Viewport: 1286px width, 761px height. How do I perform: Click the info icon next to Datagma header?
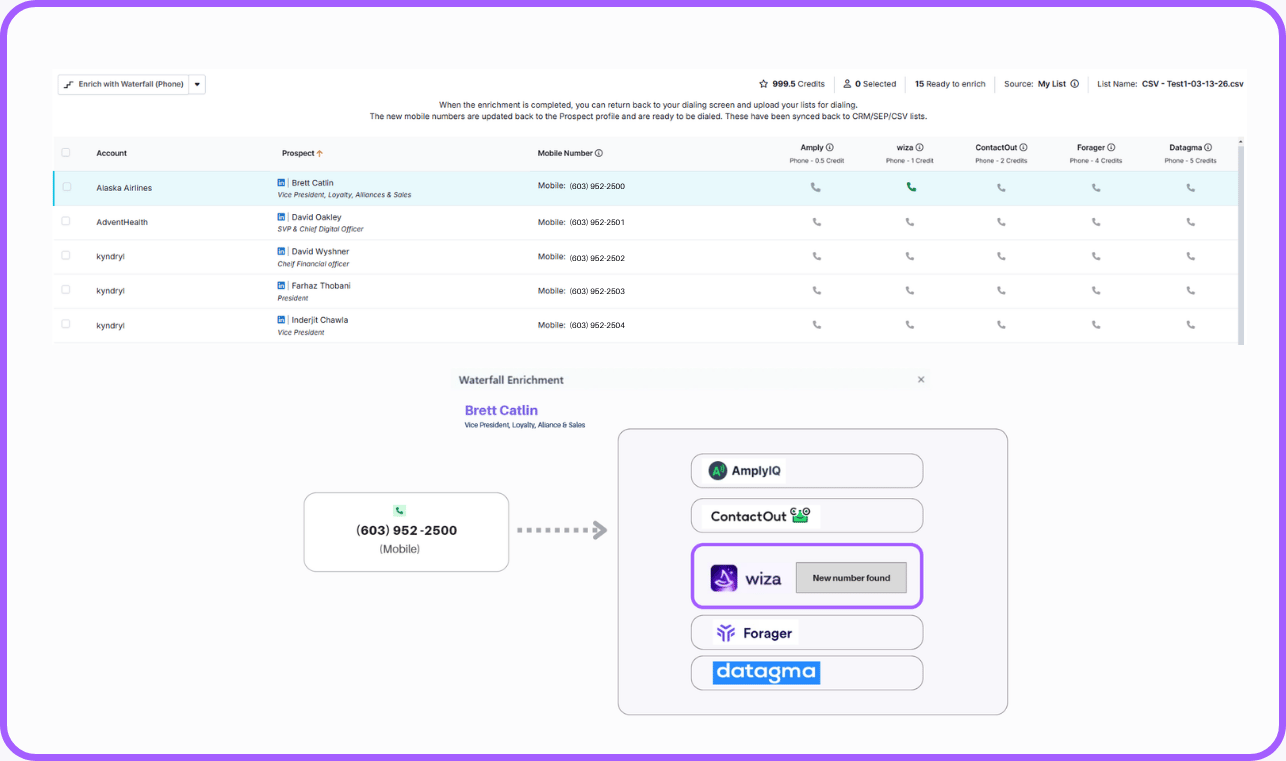(x=1208, y=147)
